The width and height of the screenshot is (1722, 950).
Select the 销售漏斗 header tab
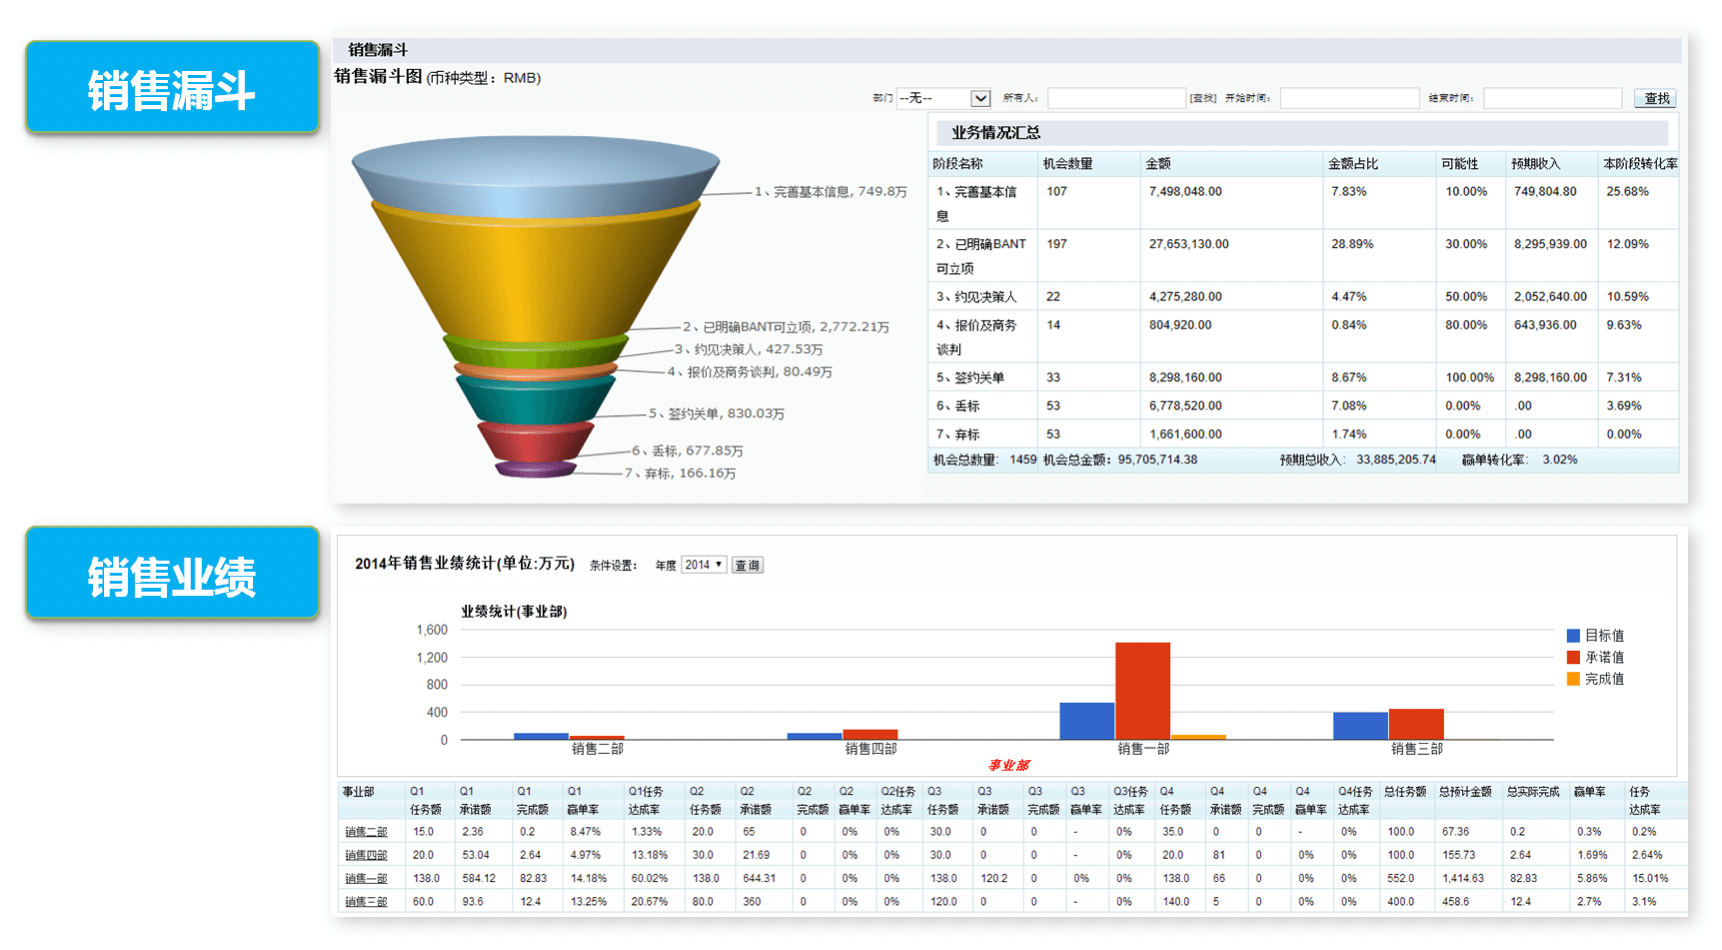click(x=378, y=49)
